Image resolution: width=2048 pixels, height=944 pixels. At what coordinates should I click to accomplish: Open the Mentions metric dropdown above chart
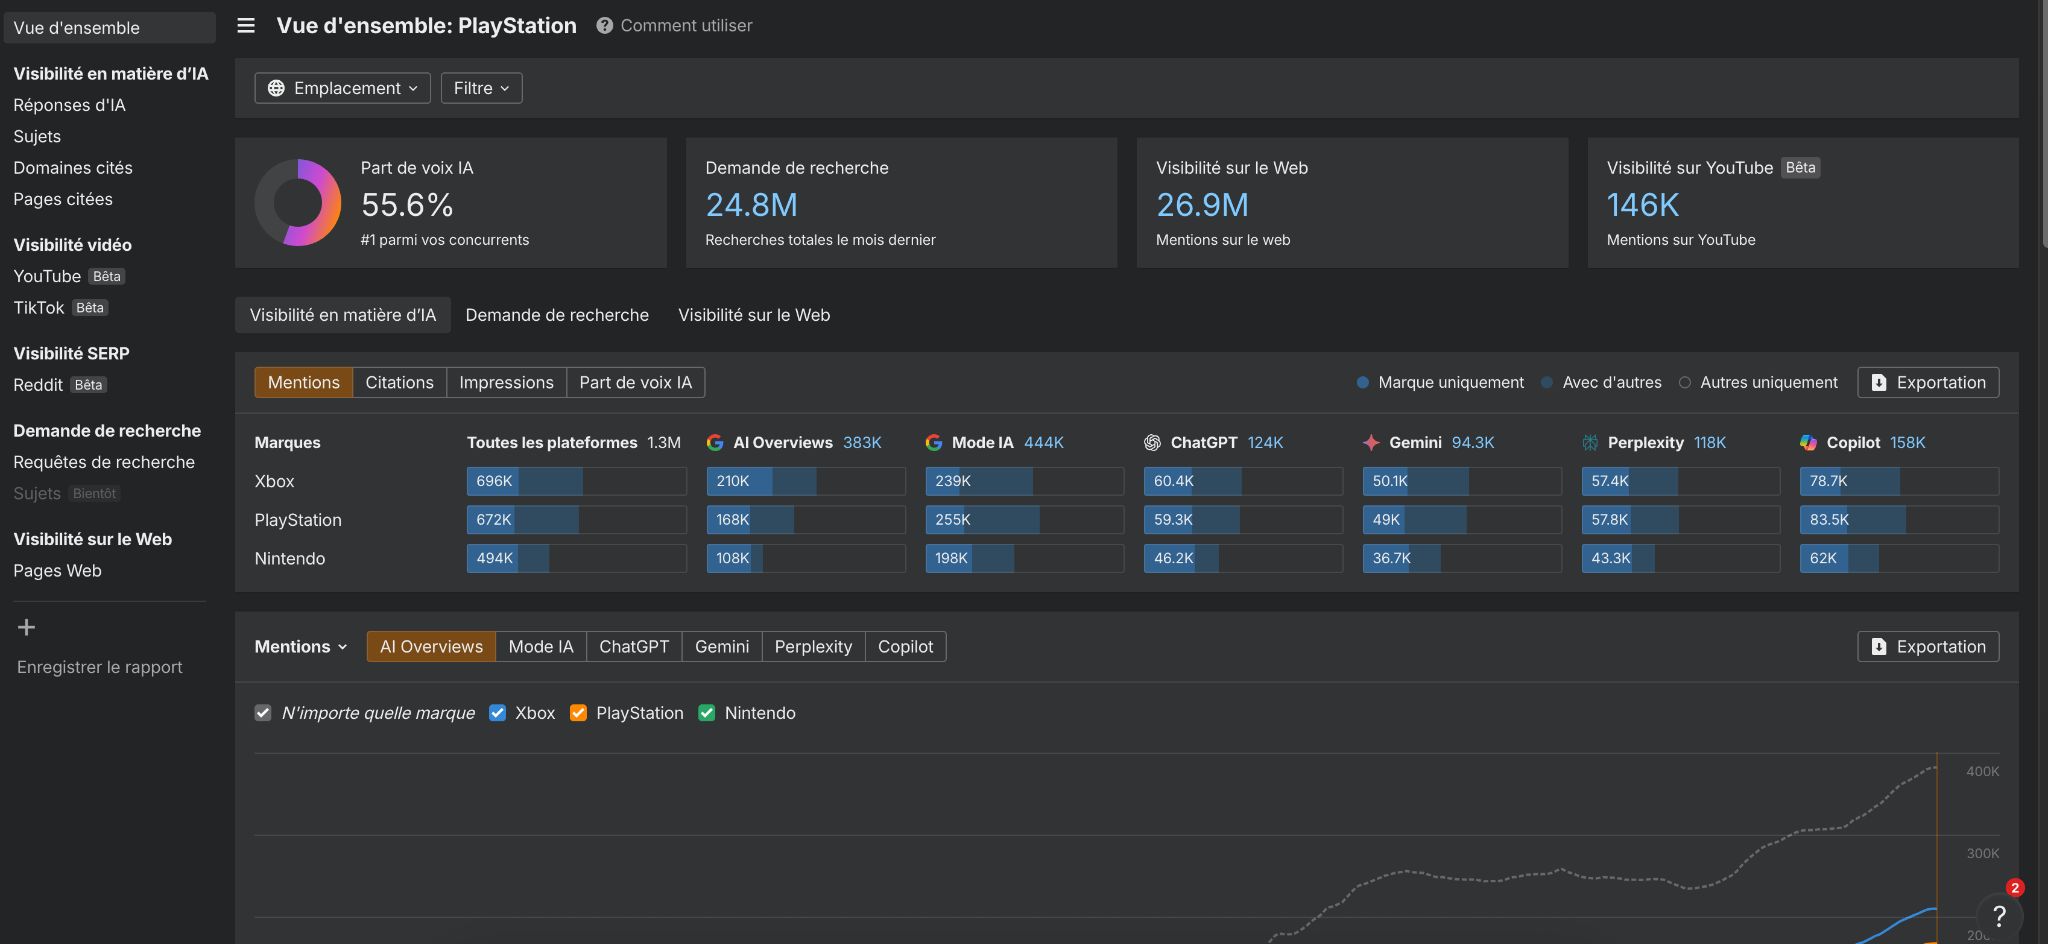[x=300, y=647]
